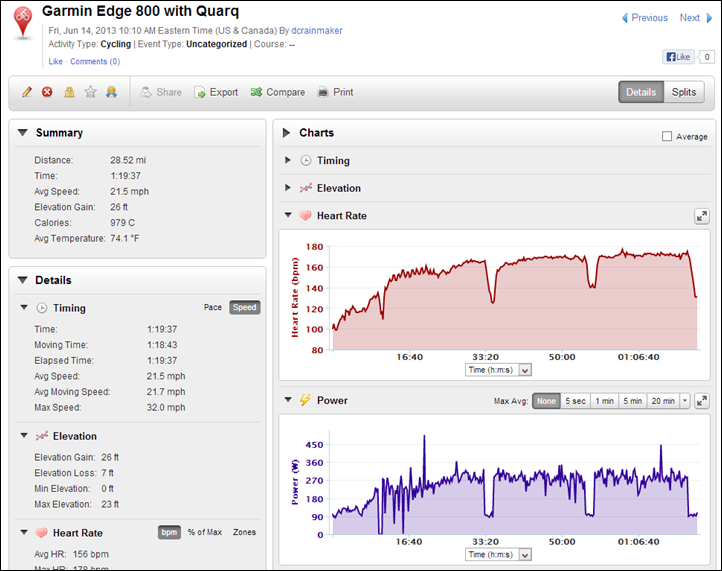Click the Compare arrows icon
722x571 pixels.
tap(256, 92)
